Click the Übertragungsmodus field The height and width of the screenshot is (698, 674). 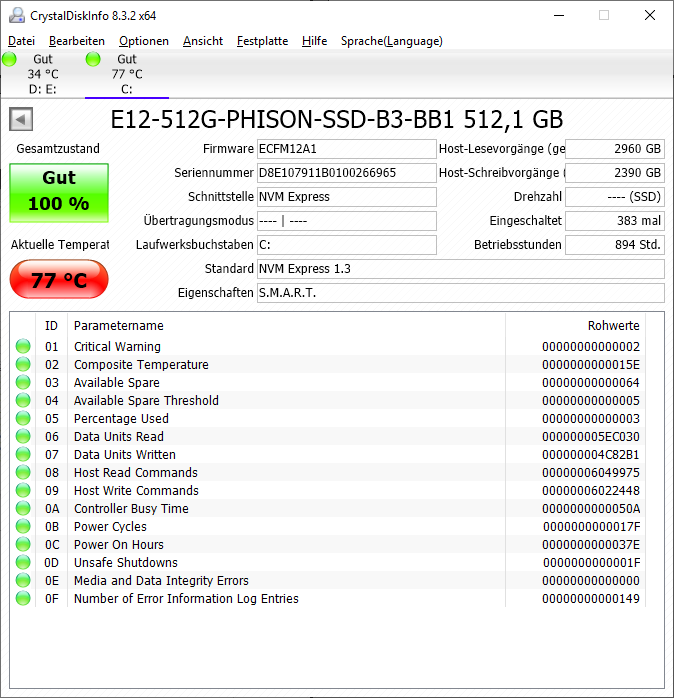point(347,221)
